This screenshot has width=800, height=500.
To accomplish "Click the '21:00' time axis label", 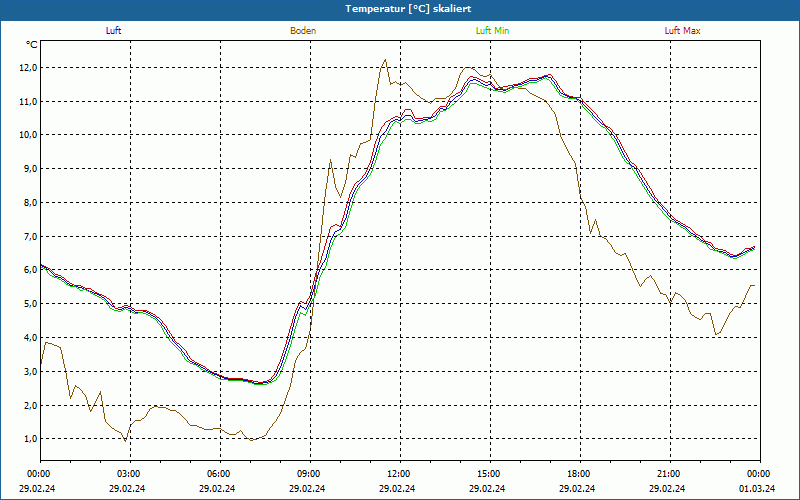I will [670, 474].
